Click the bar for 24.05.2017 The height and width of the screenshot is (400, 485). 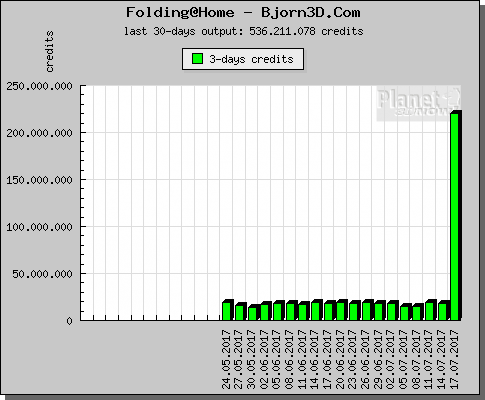tap(228, 310)
